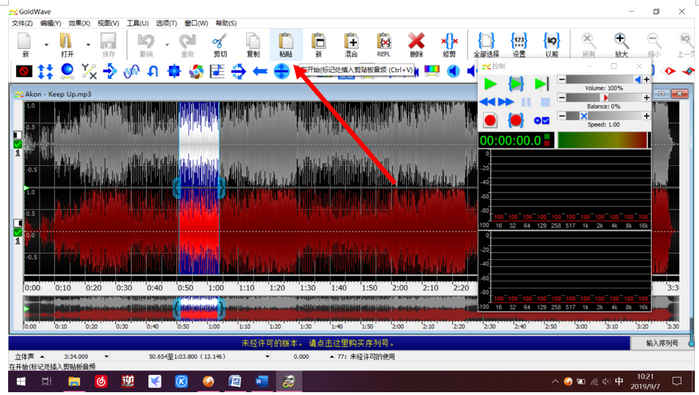This screenshot has width=699, height=395.
Task: Toggle the lower channel white square box
Action: pyautogui.click(x=18, y=223)
